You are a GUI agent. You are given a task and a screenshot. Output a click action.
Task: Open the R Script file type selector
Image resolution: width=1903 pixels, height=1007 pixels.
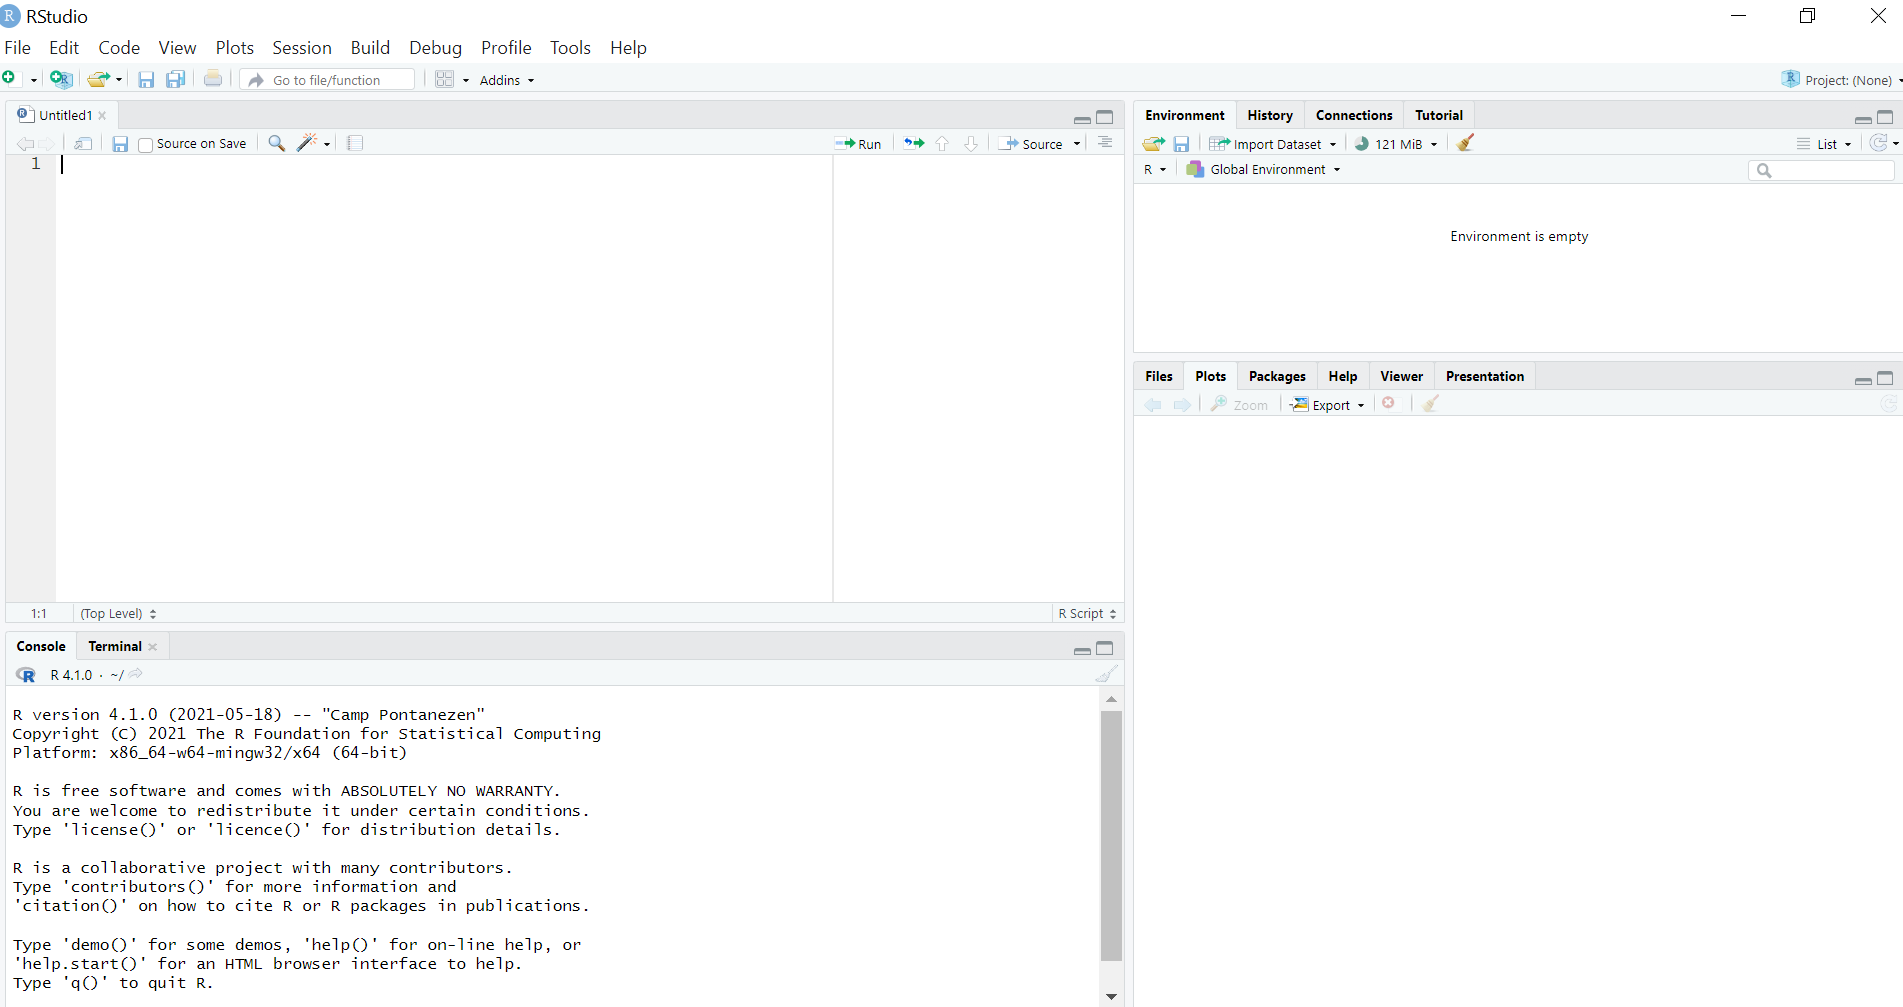[1087, 613]
